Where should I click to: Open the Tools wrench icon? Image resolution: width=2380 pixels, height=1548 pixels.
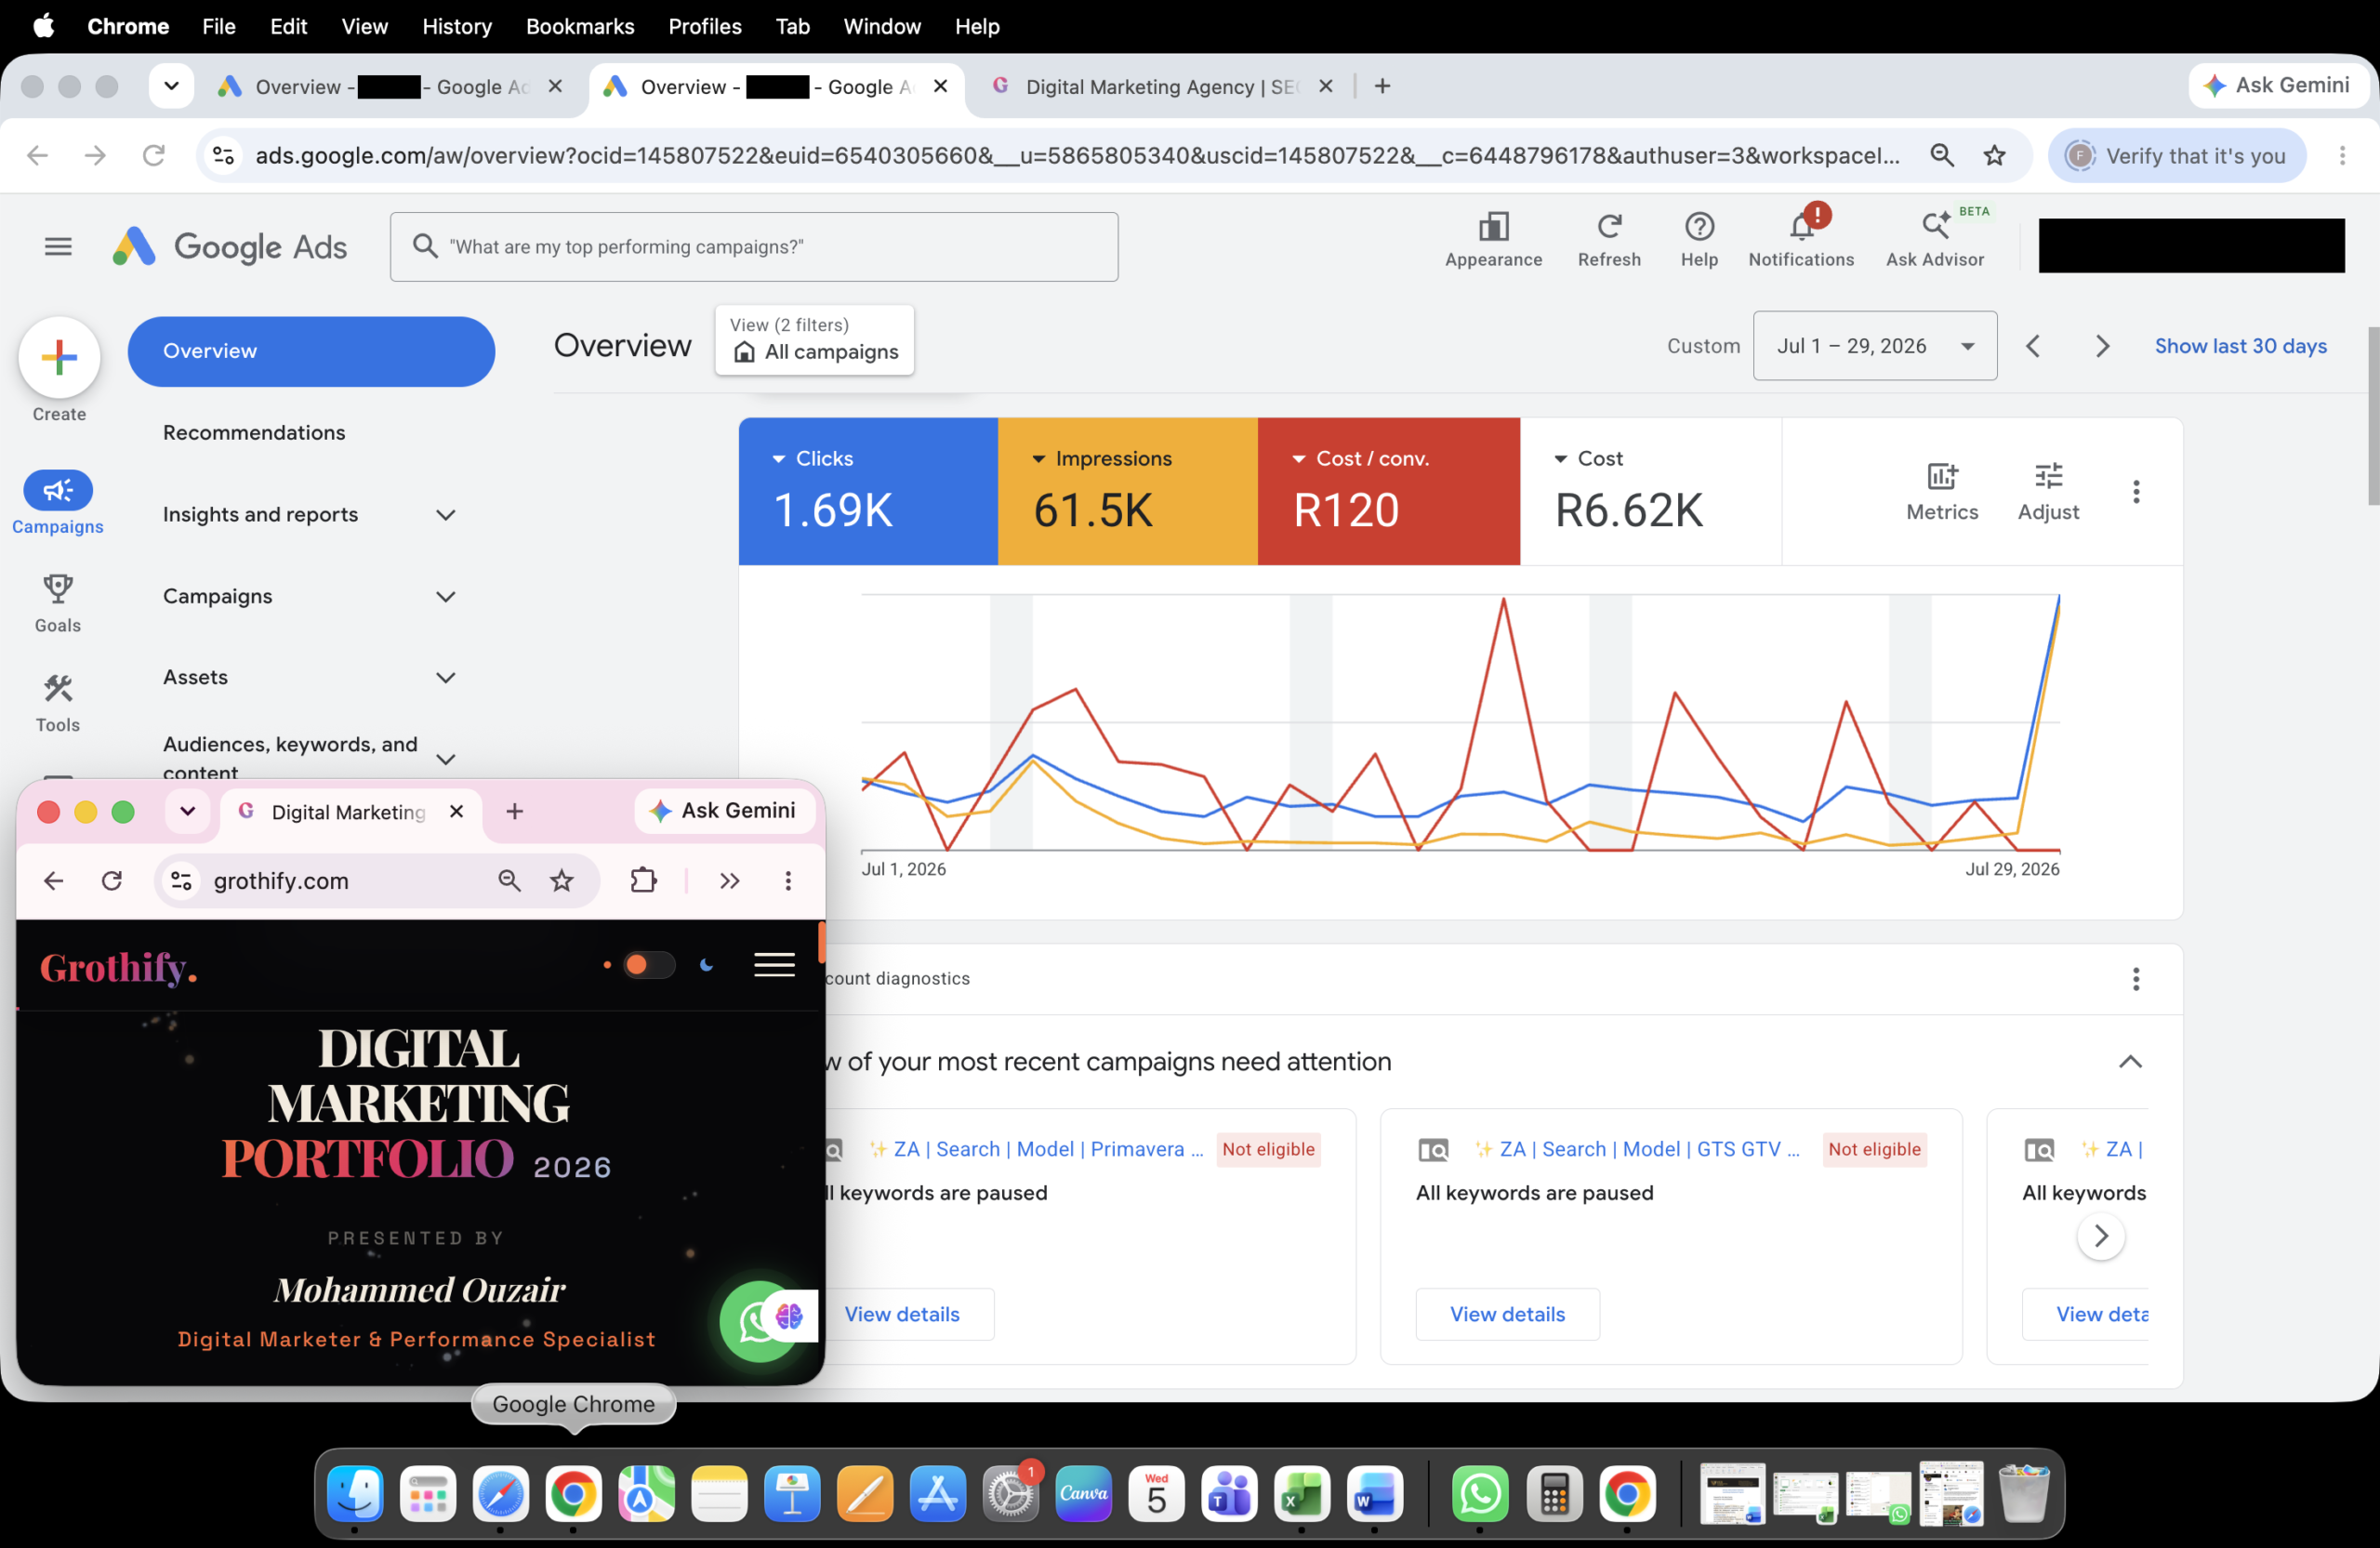58,688
